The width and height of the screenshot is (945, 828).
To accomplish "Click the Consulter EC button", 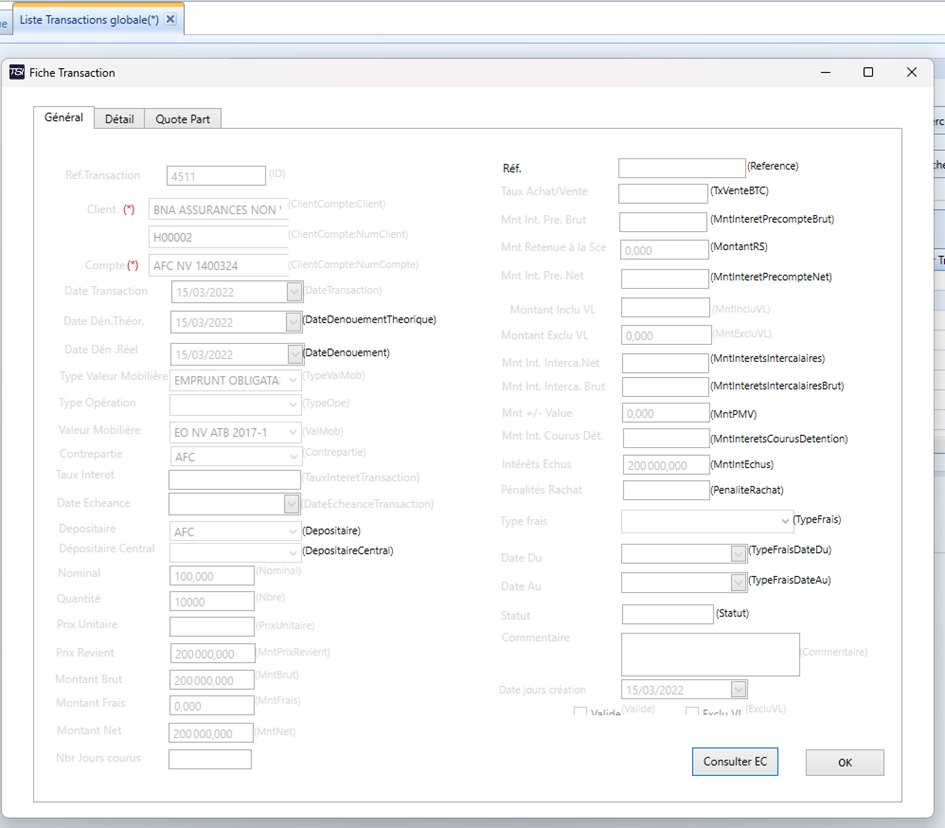I will pos(735,762).
